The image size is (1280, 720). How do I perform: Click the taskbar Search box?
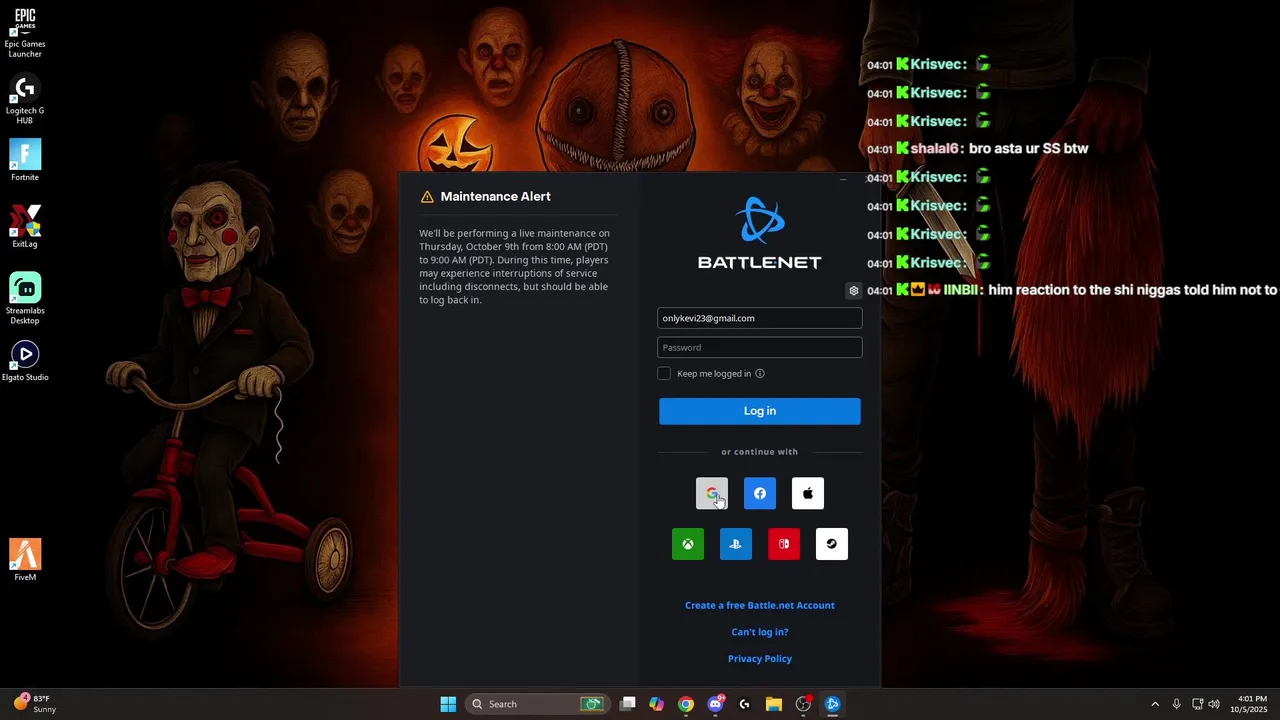click(538, 704)
